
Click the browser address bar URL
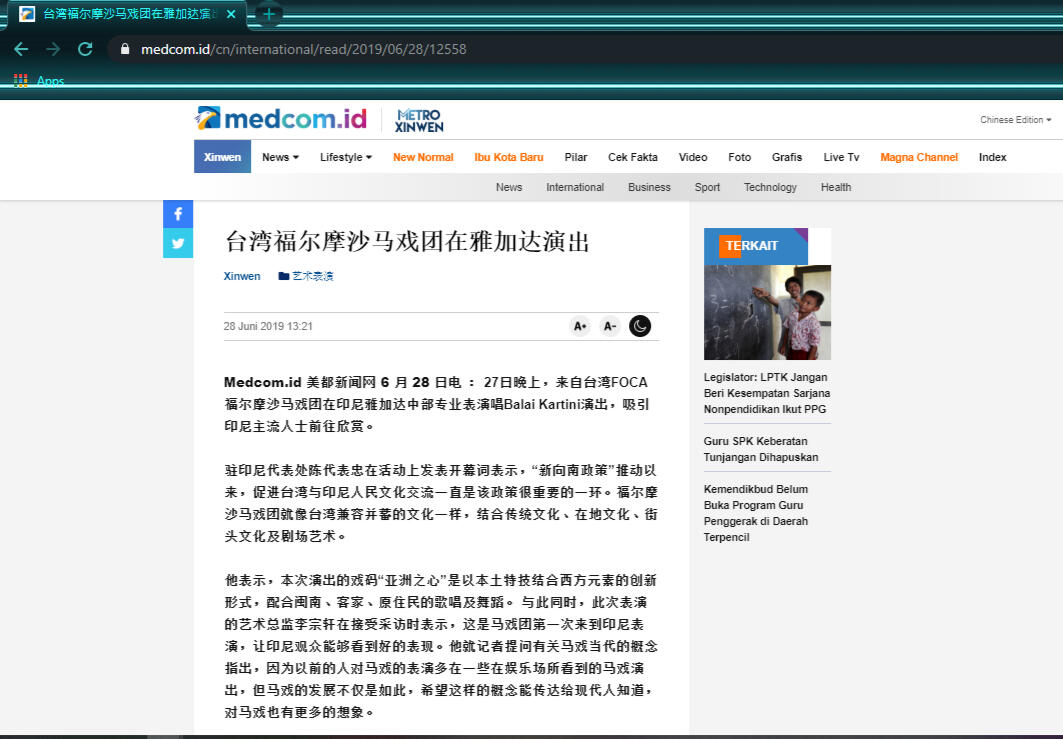[304, 49]
